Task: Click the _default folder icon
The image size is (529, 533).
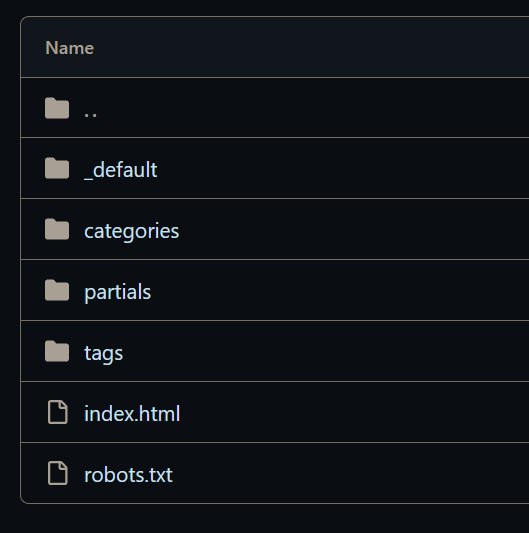Action: pos(57,168)
